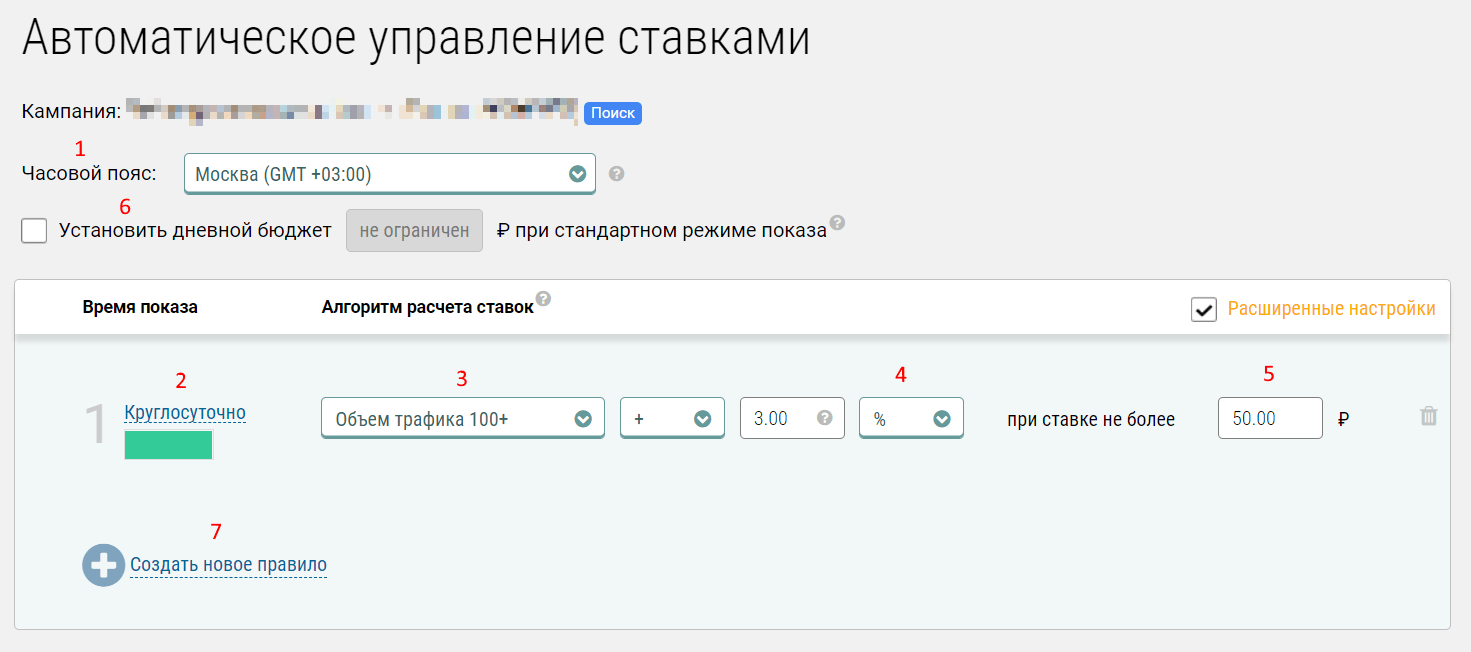Click the round plus icon
This screenshot has width=1471, height=652.
pyautogui.click(x=103, y=565)
